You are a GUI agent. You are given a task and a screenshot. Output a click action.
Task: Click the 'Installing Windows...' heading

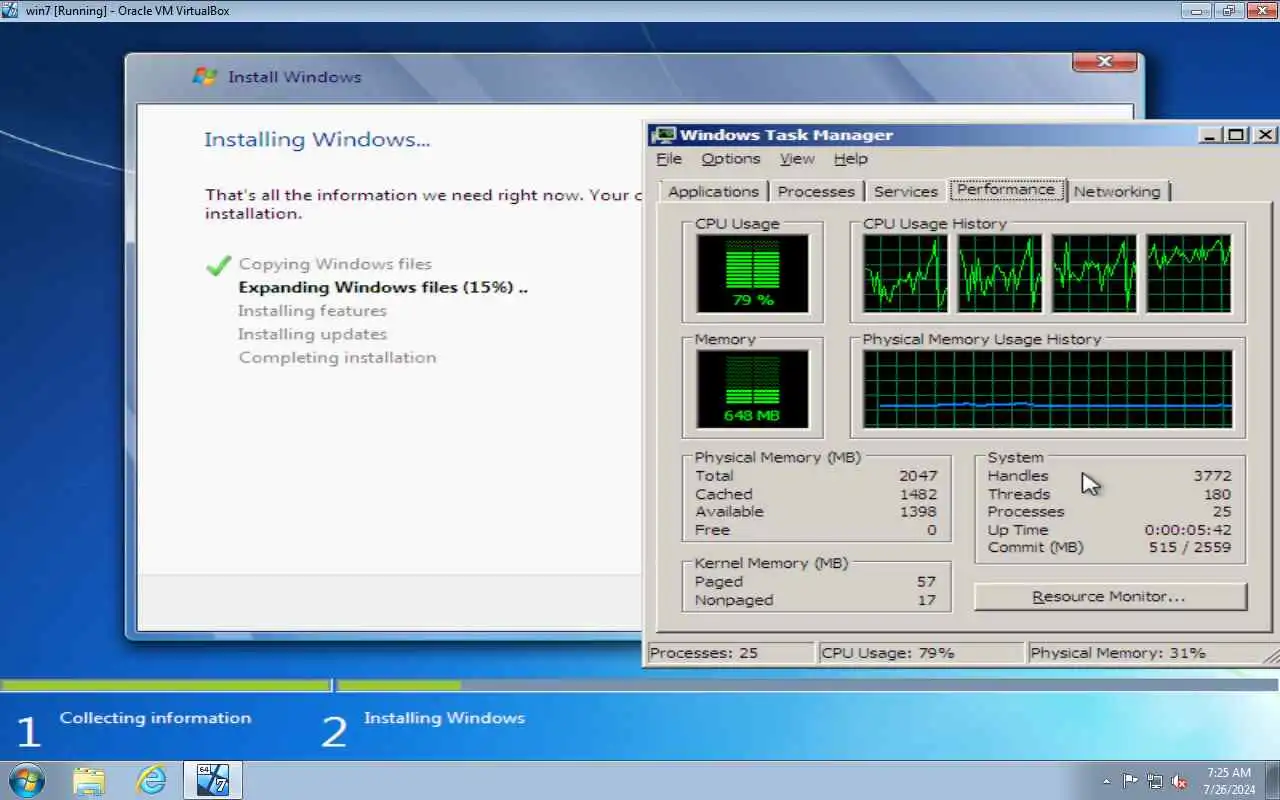click(317, 140)
